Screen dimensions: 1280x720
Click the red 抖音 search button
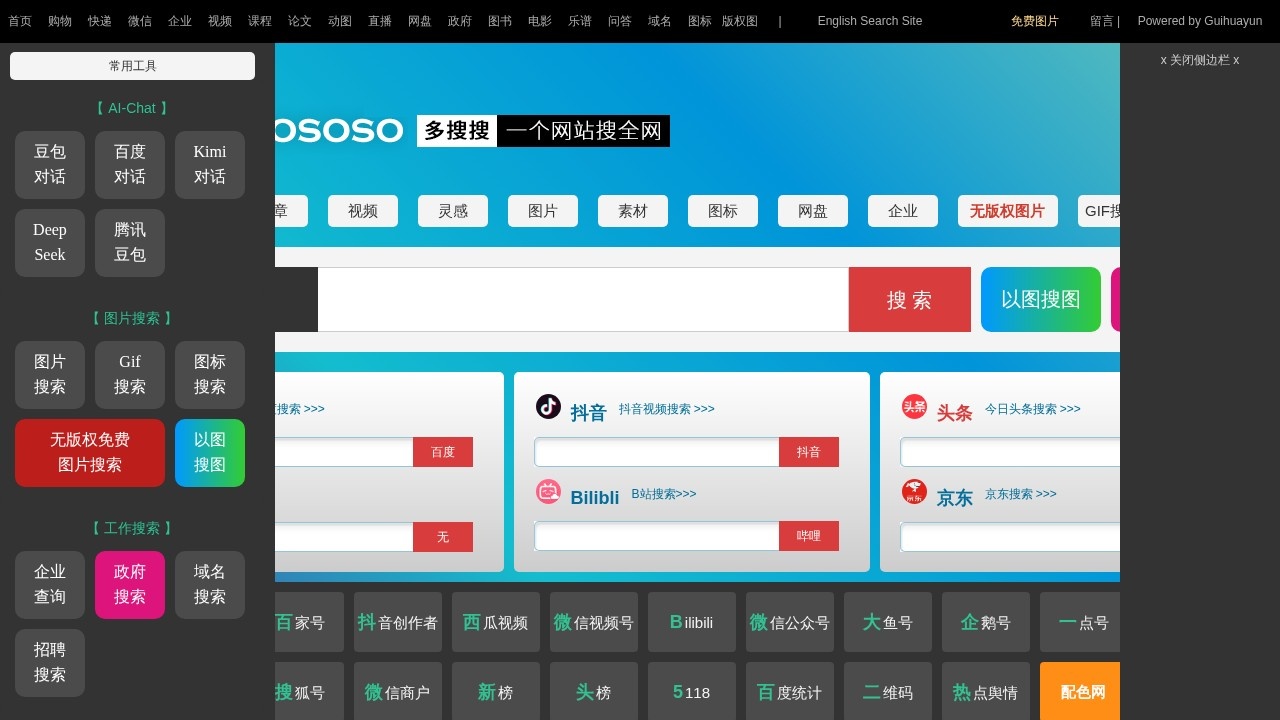click(809, 452)
